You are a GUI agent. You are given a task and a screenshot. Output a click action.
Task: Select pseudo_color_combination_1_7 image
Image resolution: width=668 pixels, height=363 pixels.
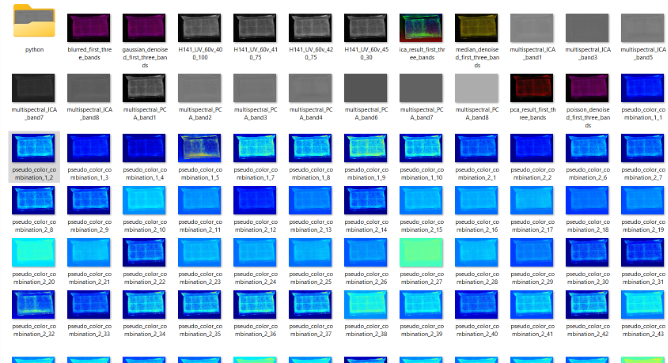(x=255, y=148)
